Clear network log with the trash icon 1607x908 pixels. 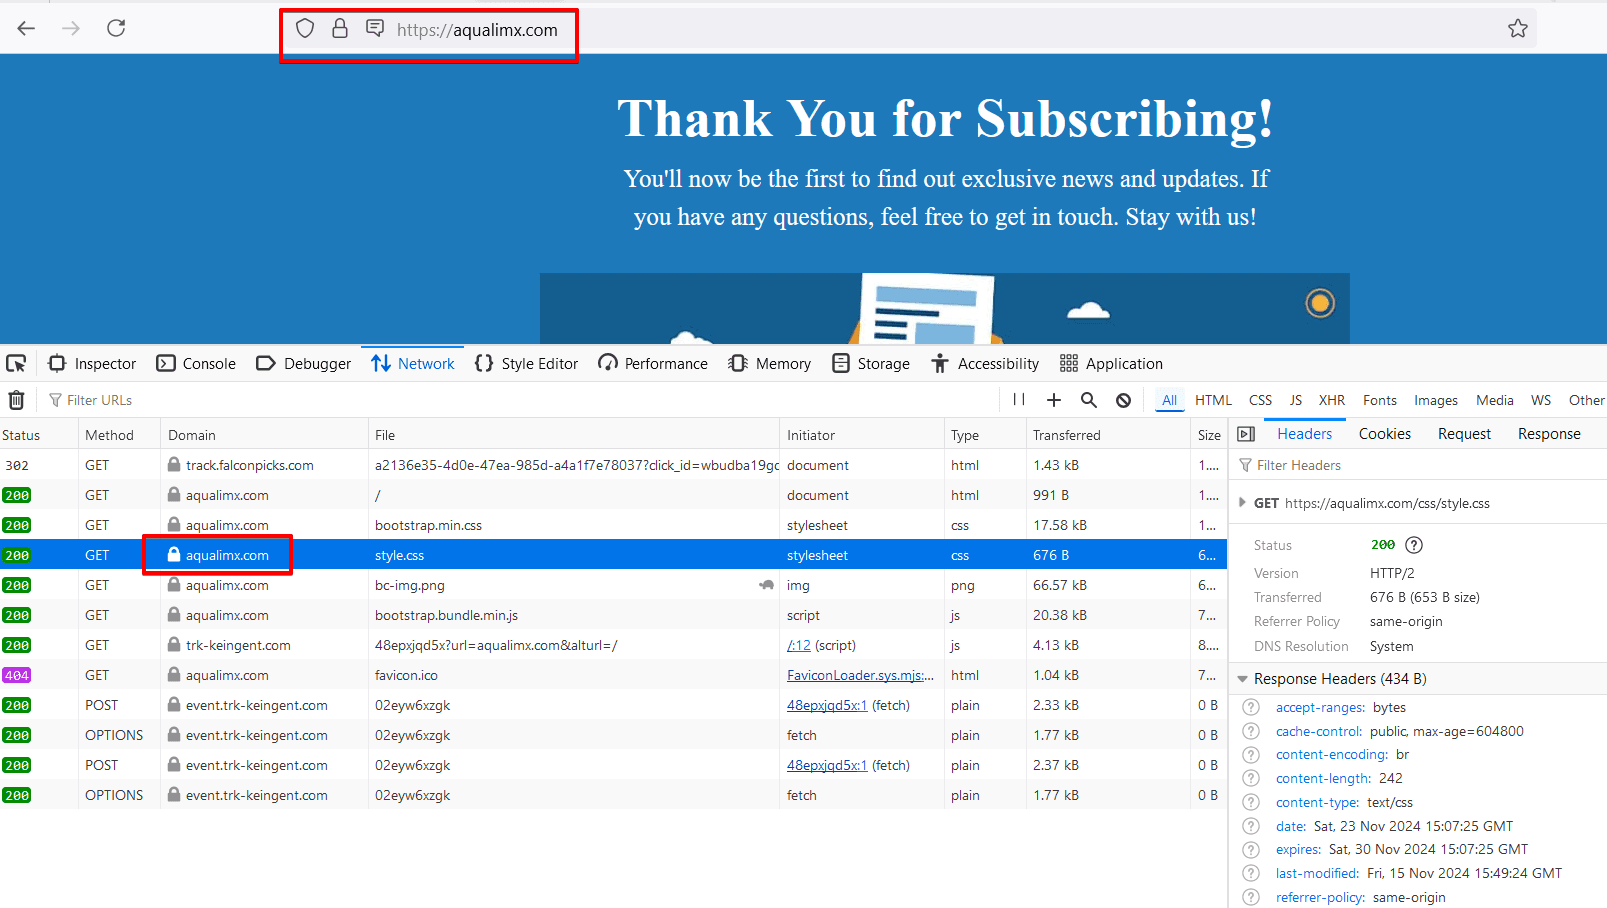pos(16,400)
